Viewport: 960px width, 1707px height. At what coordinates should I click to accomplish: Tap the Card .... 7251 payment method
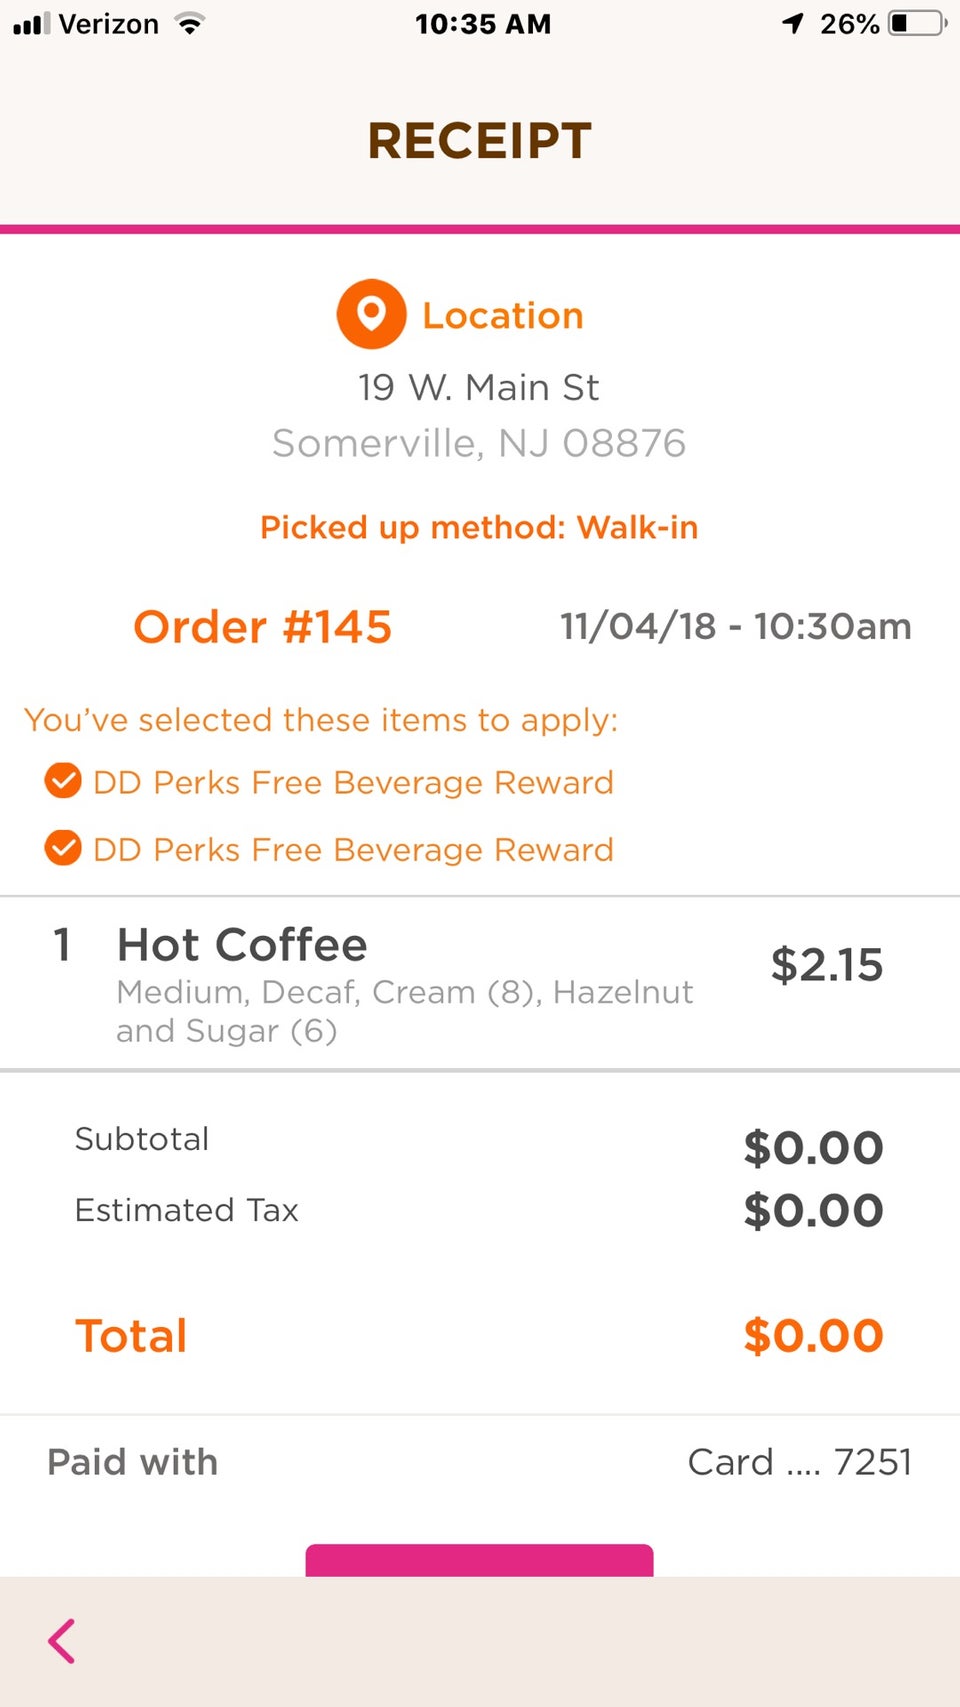(799, 1462)
